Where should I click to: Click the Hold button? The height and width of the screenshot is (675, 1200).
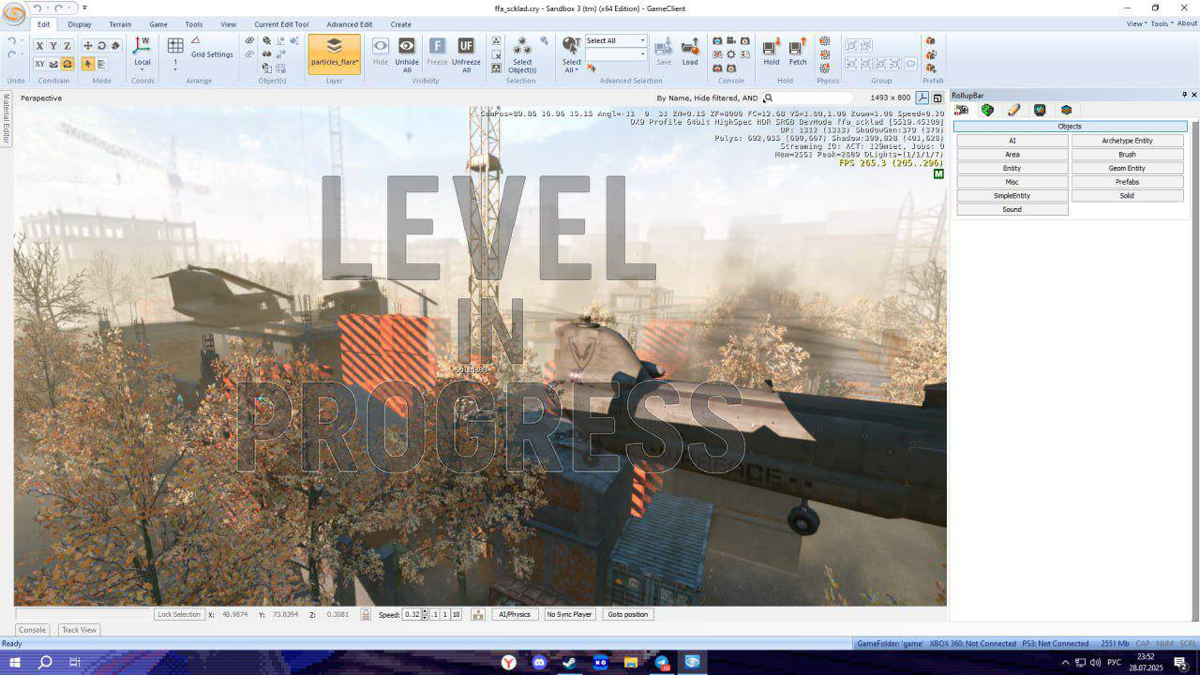(x=771, y=53)
